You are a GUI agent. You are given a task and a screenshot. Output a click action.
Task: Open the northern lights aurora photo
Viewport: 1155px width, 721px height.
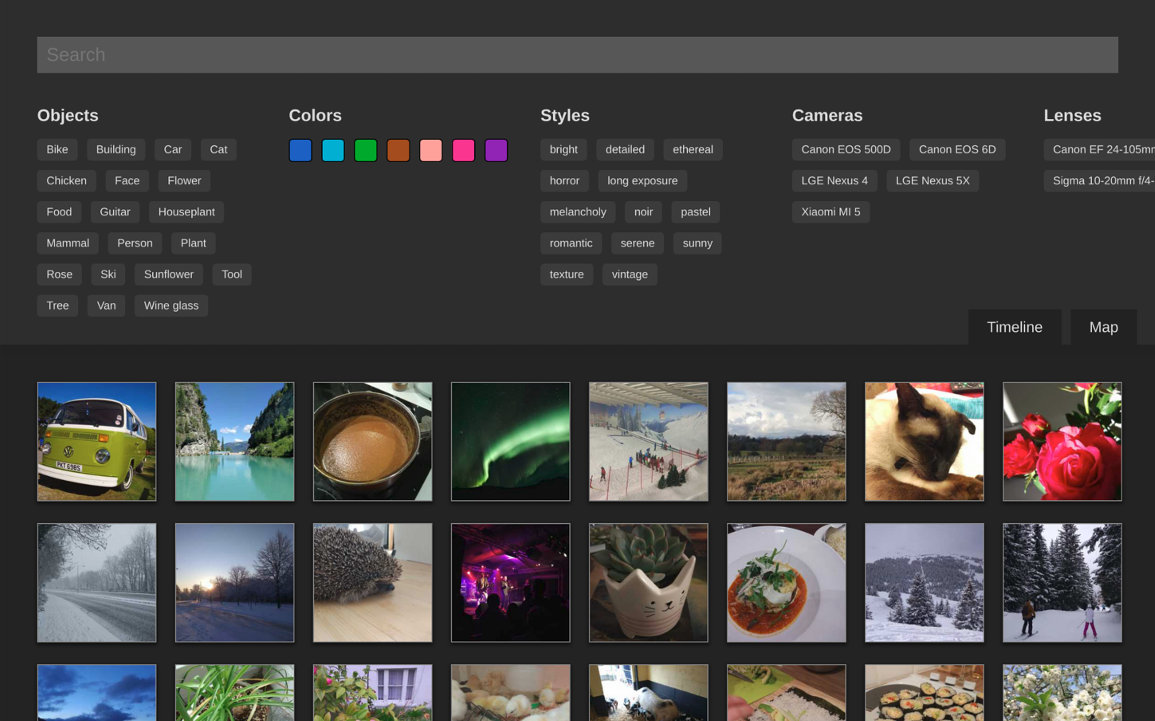(x=510, y=441)
